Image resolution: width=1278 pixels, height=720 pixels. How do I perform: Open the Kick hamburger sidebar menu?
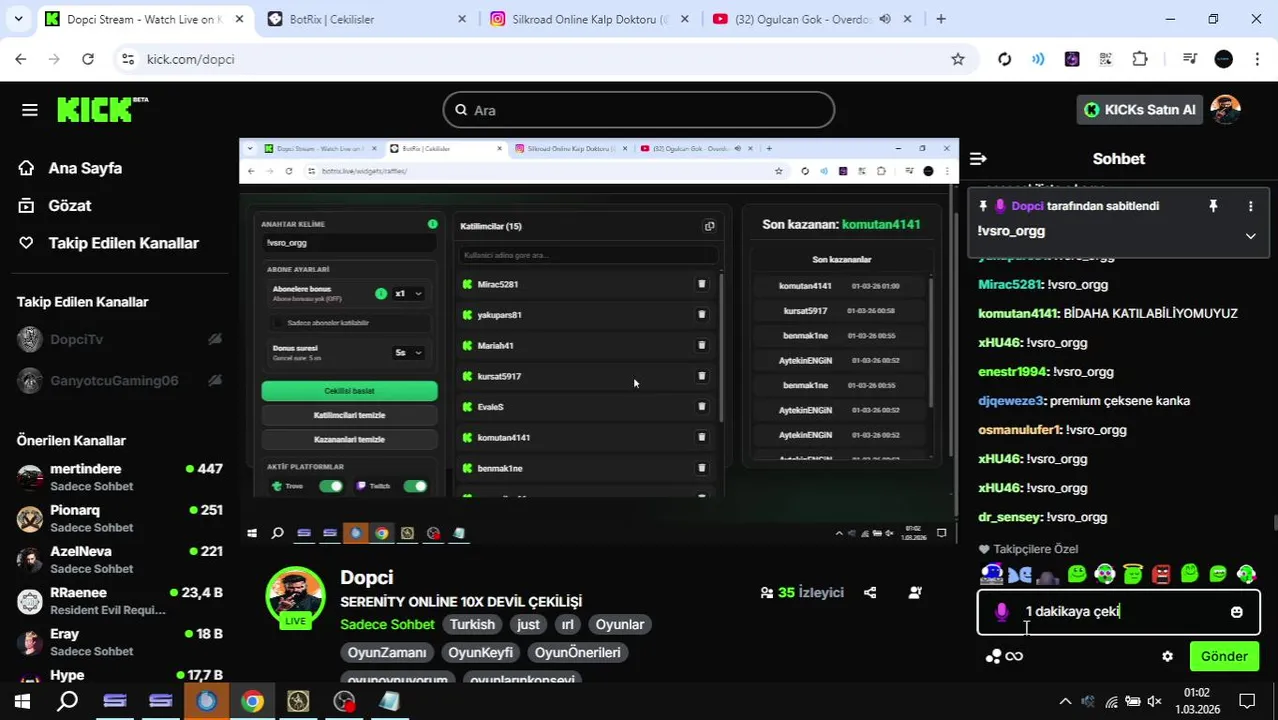click(29, 110)
